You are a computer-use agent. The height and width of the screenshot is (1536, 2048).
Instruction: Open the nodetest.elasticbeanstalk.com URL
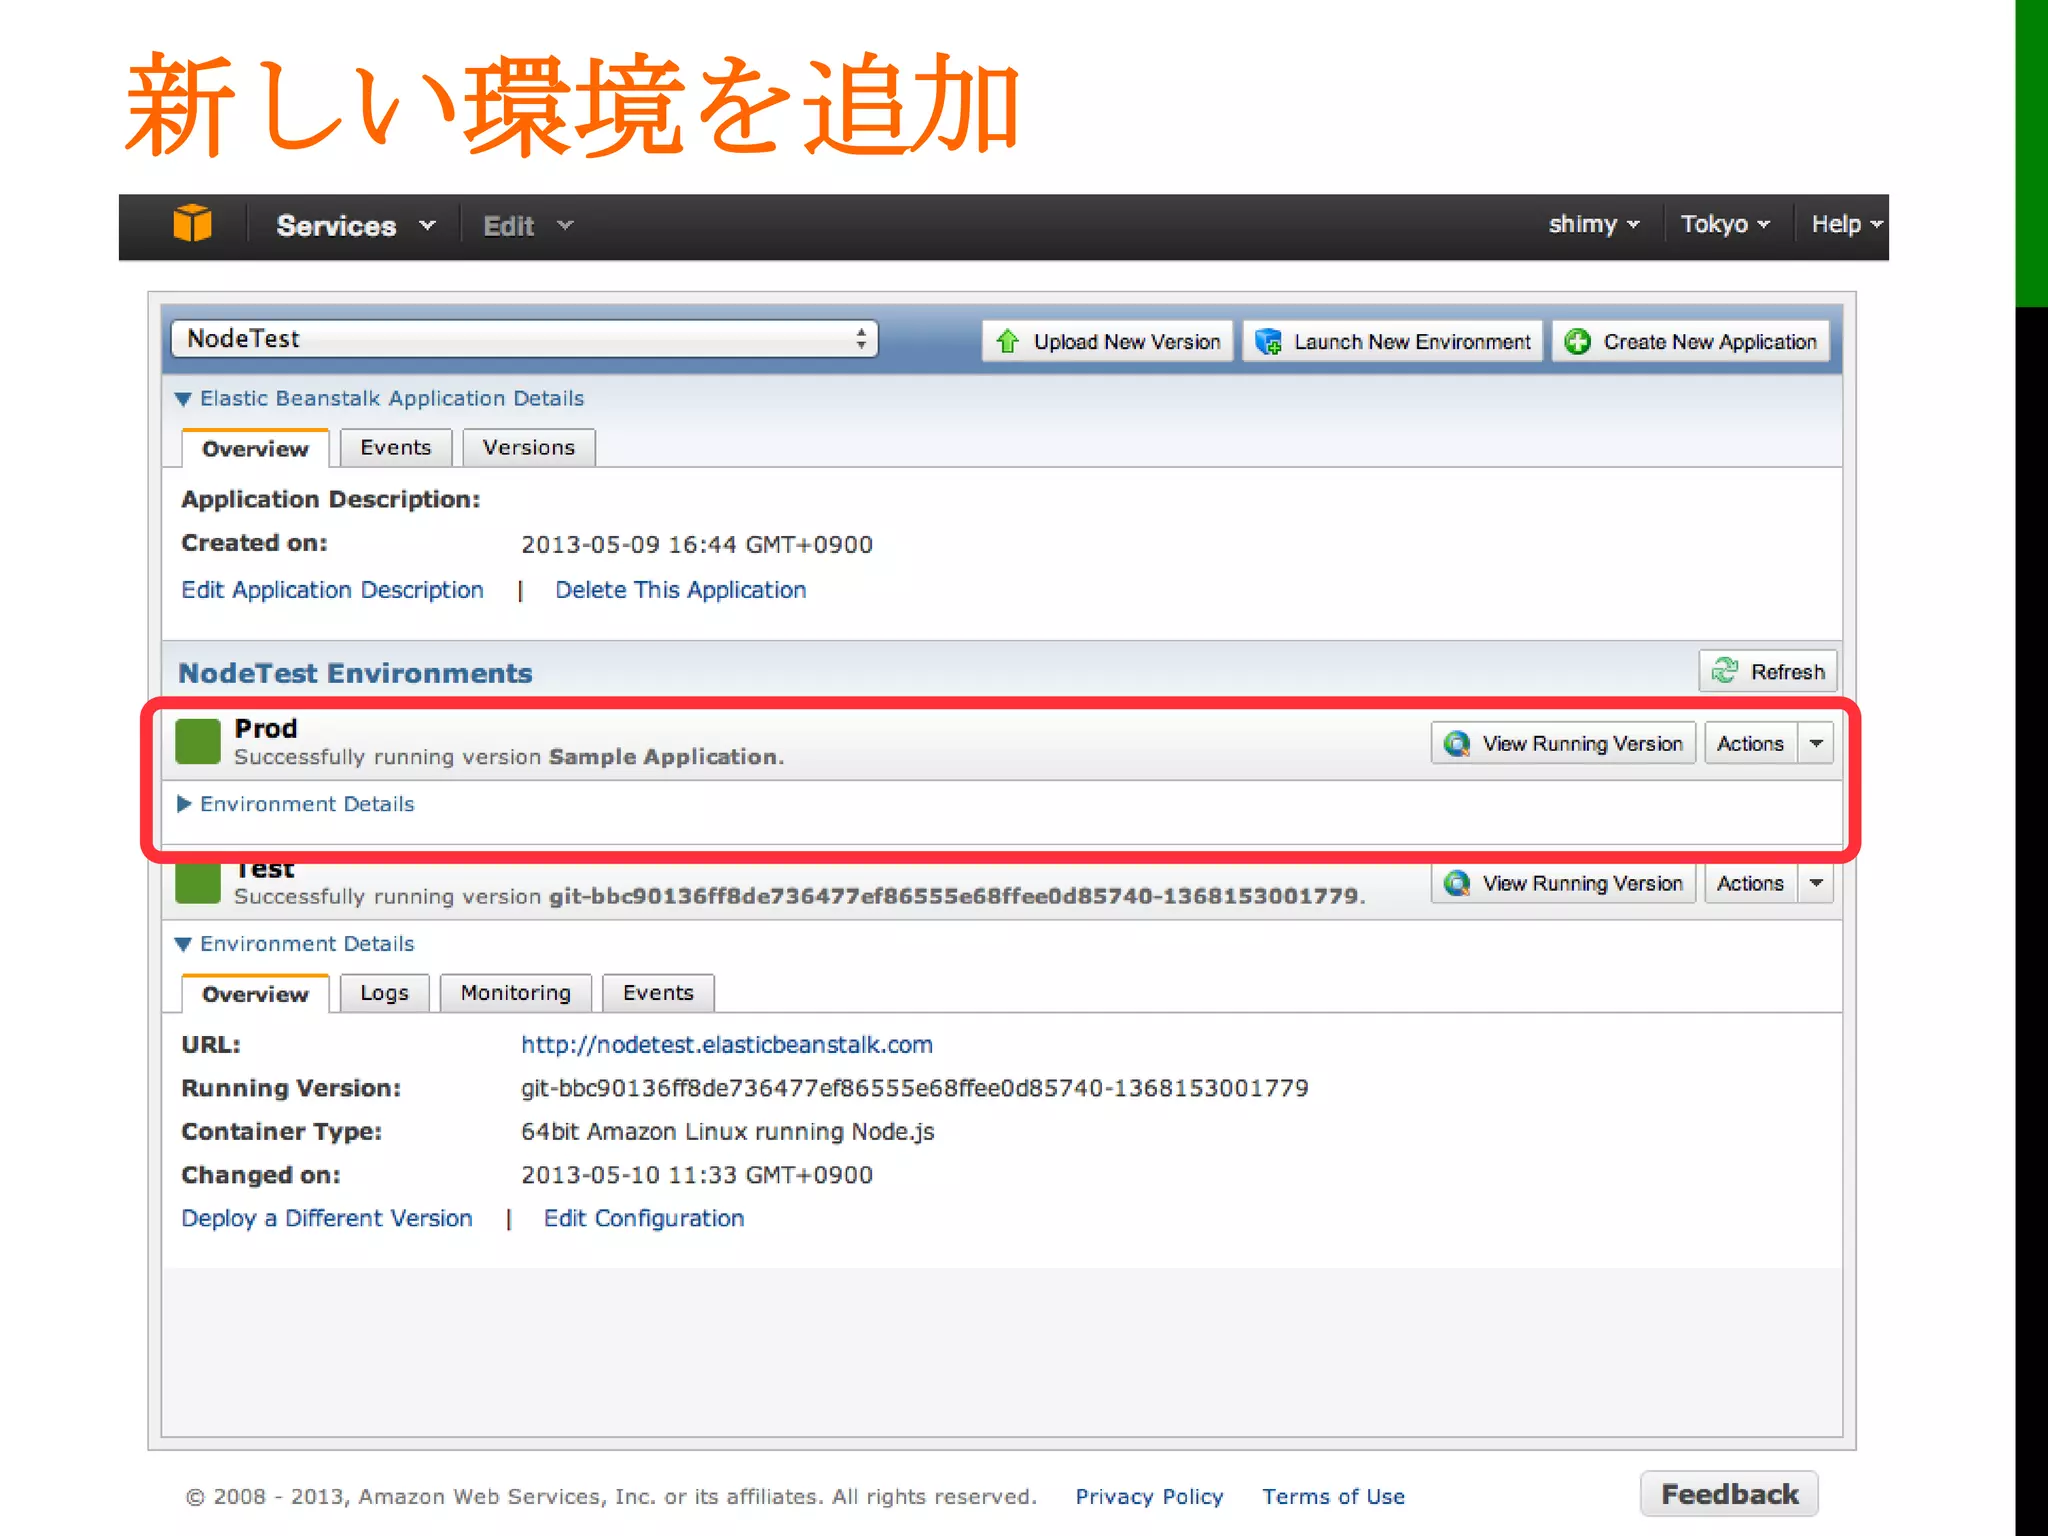pyautogui.click(x=726, y=1045)
